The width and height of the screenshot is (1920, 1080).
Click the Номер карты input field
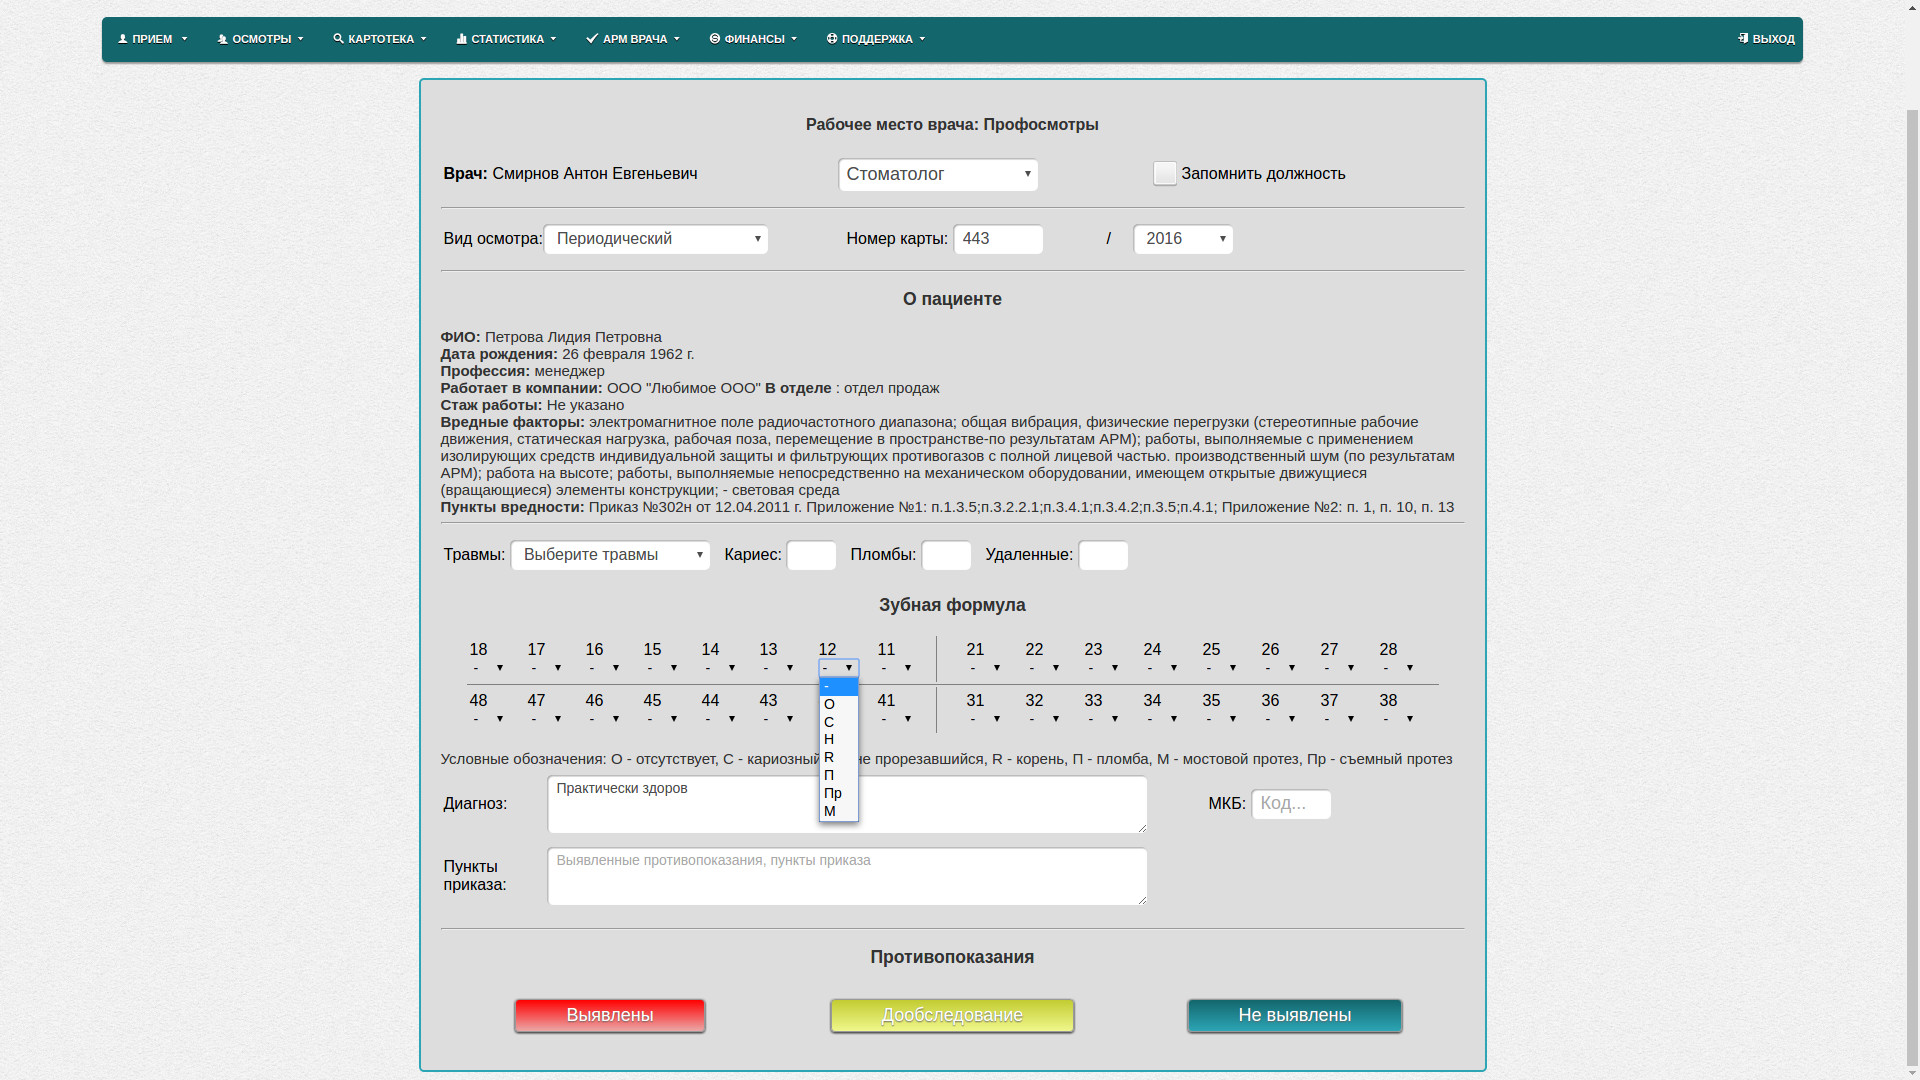pos(998,239)
